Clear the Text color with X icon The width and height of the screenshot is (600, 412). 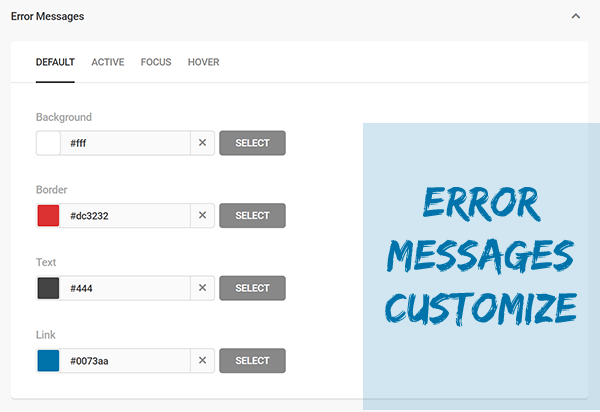pyautogui.click(x=202, y=288)
